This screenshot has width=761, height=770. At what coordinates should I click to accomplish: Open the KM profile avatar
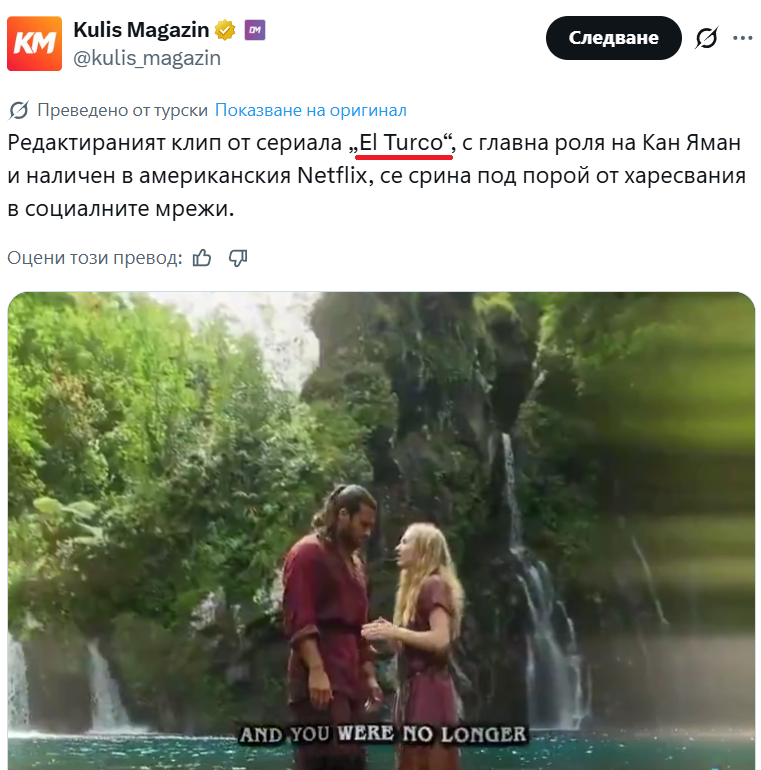tap(34, 44)
